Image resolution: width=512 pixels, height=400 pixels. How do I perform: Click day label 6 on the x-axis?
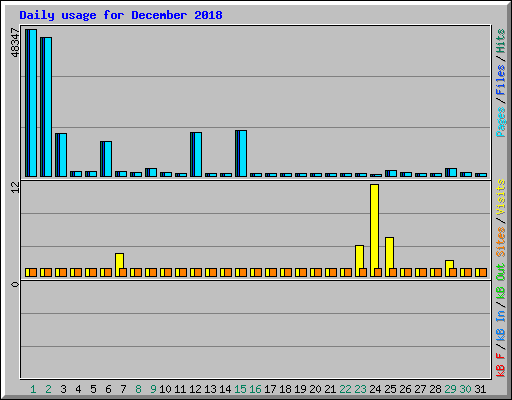(x=108, y=389)
